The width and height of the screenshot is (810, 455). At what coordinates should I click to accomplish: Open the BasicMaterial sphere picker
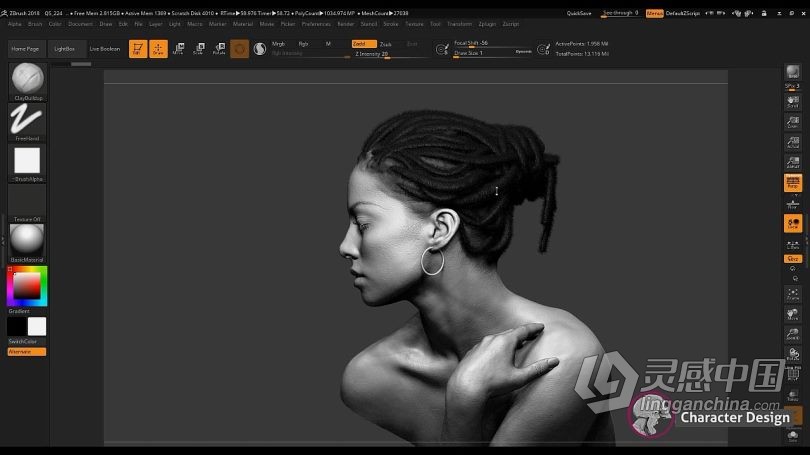(x=27, y=243)
